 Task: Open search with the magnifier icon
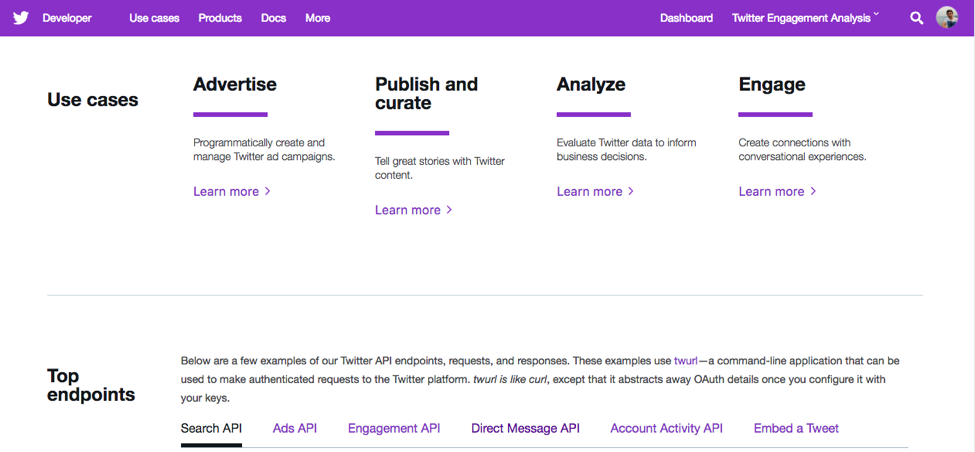pyautogui.click(x=916, y=18)
